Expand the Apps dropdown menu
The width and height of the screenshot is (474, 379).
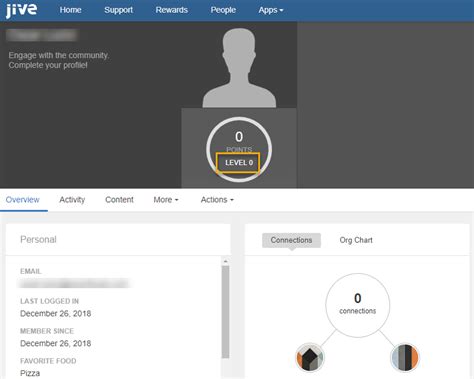(271, 10)
